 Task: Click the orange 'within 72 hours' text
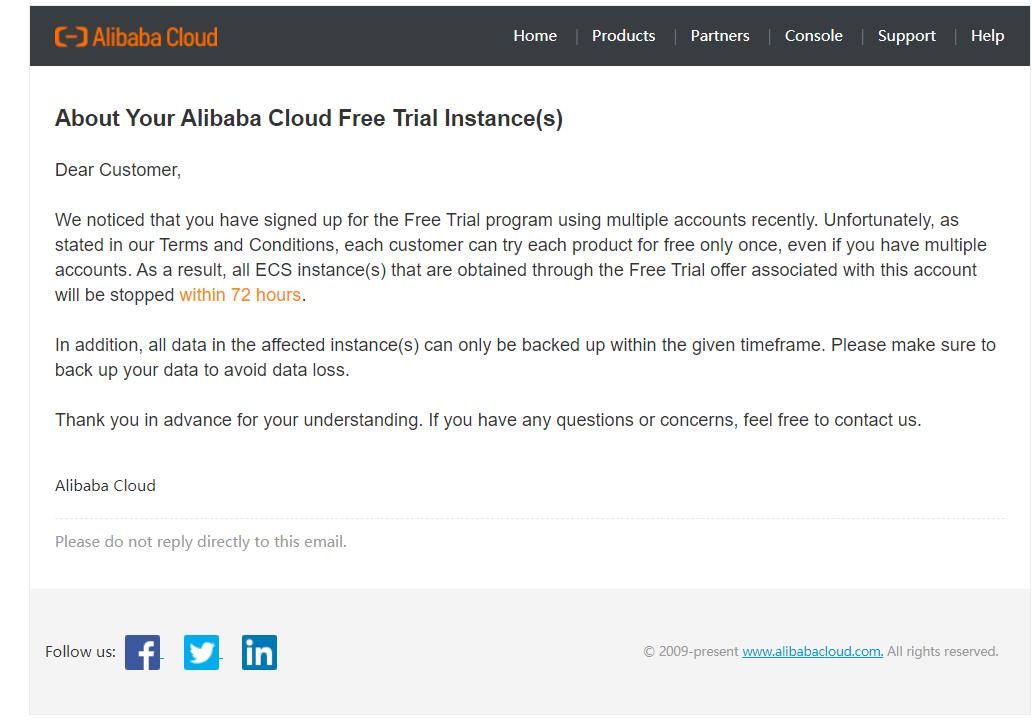coord(240,295)
